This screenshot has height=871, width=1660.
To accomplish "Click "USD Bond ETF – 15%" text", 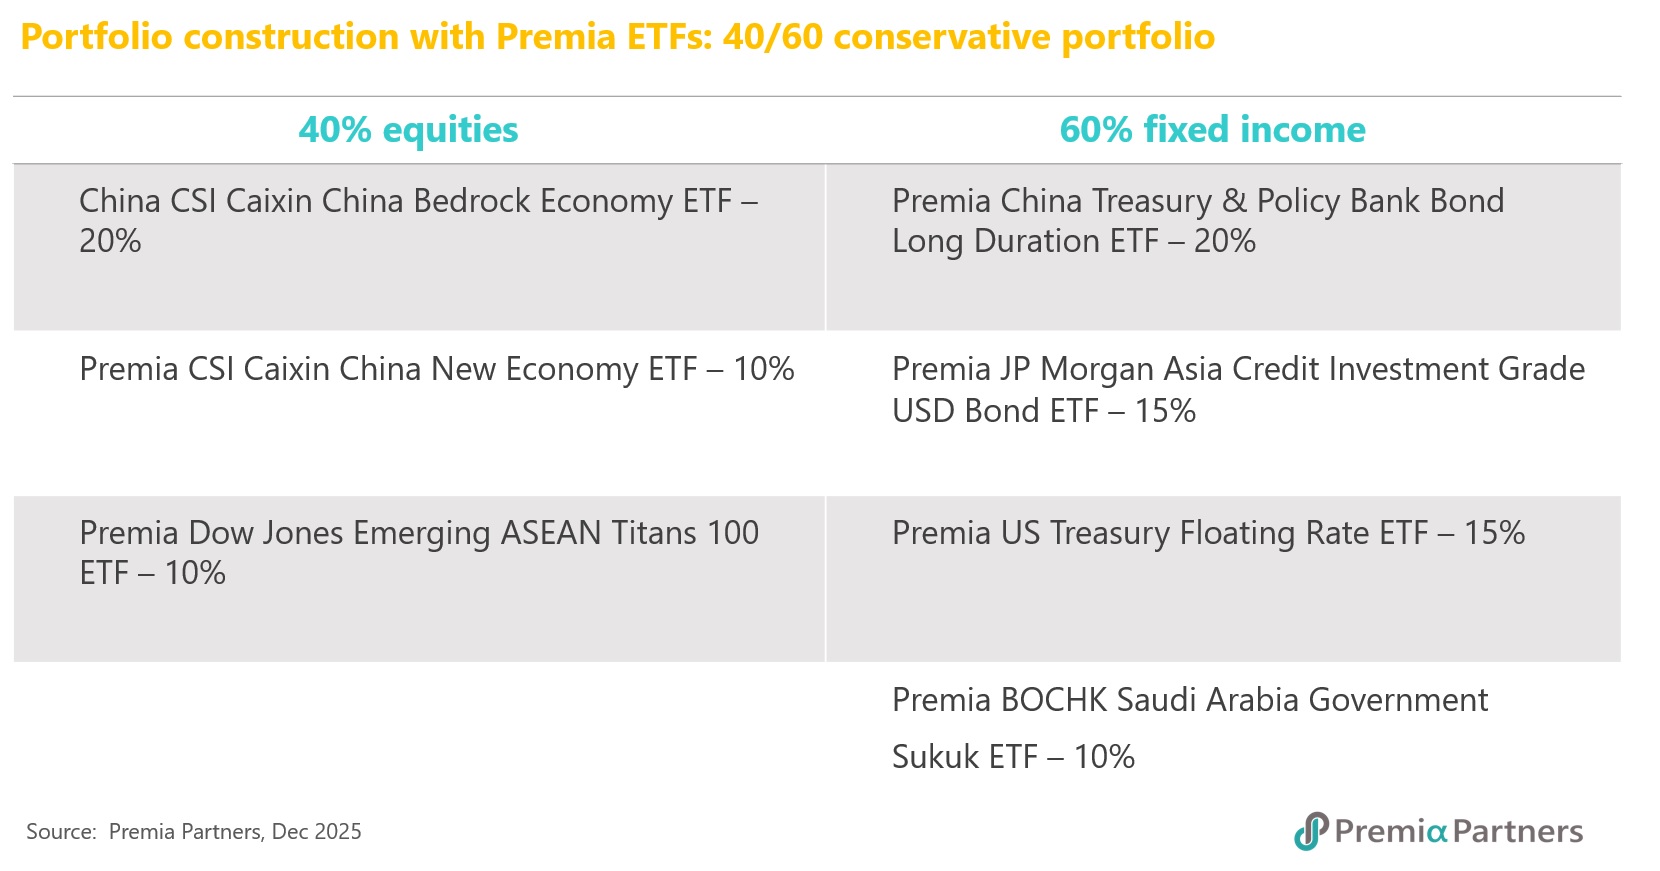I will pos(1043,411).
